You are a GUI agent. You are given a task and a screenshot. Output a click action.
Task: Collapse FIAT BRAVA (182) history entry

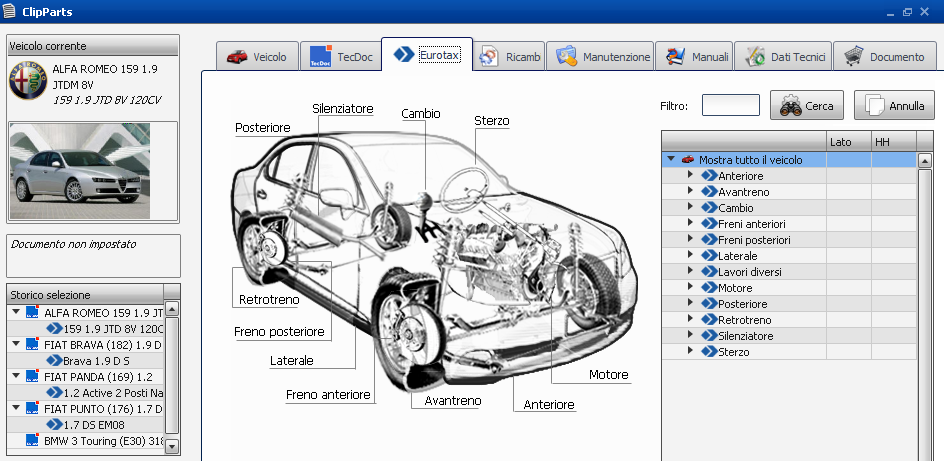(16, 344)
